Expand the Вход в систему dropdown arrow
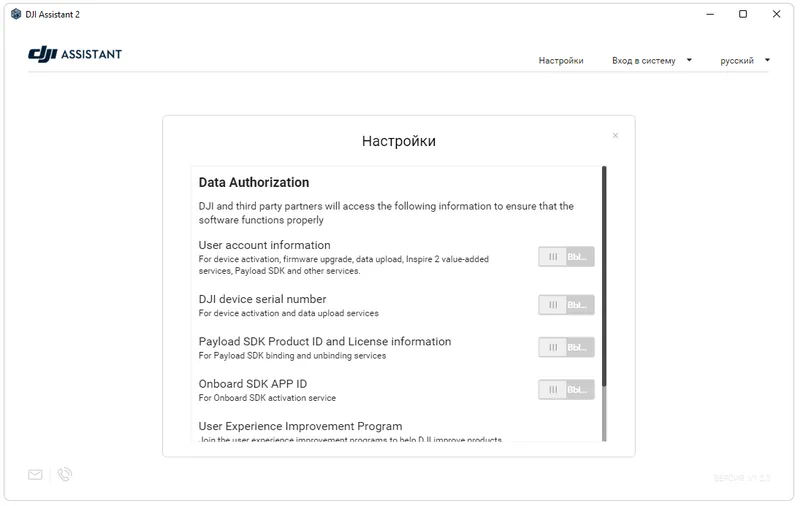 [689, 60]
